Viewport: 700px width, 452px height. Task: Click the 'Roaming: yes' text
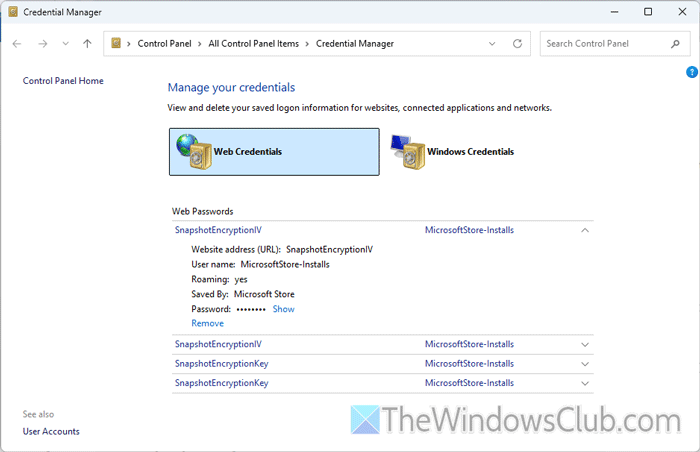coord(219,280)
